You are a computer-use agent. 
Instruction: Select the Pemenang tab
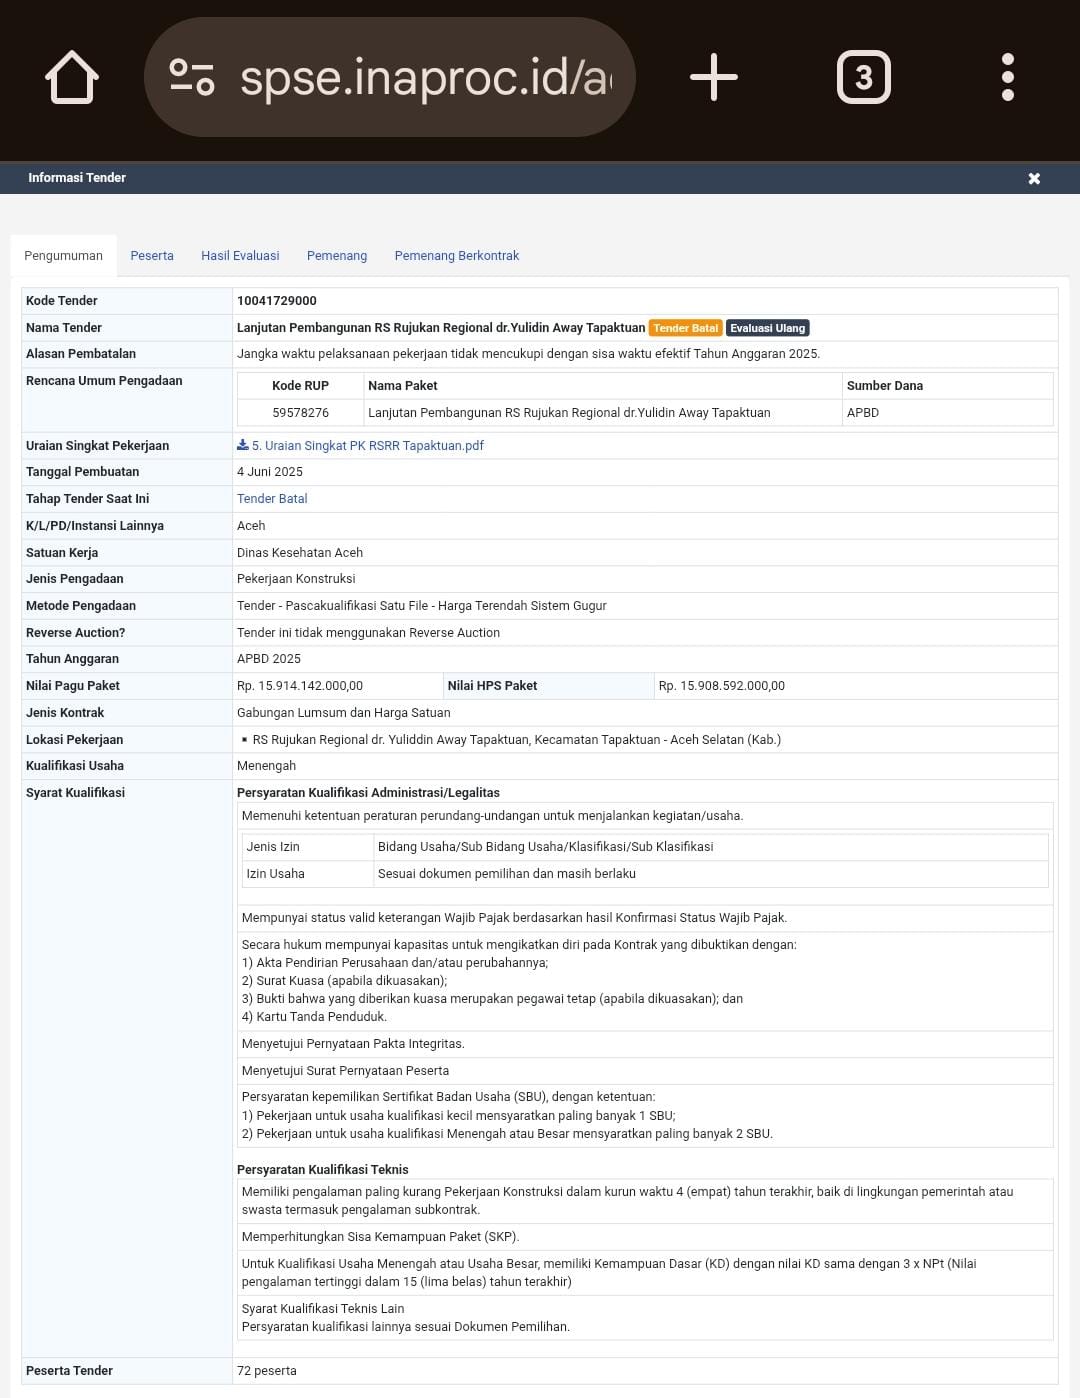337,256
